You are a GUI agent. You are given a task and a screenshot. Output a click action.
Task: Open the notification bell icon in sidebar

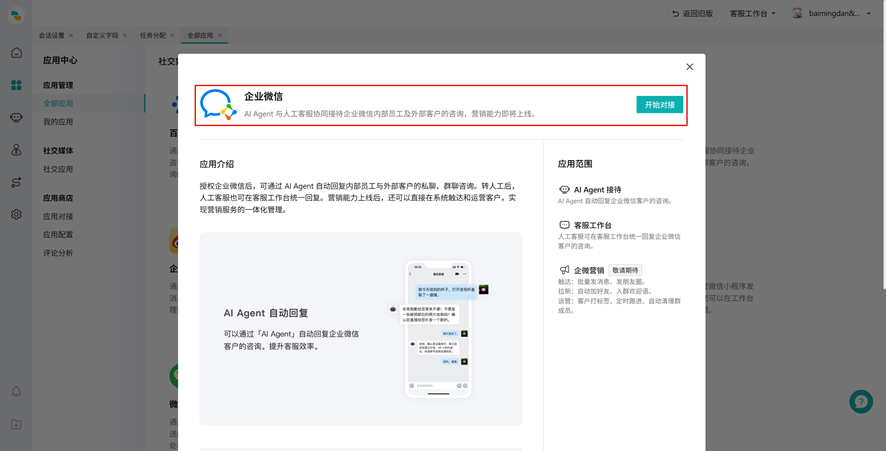pos(16,391)
